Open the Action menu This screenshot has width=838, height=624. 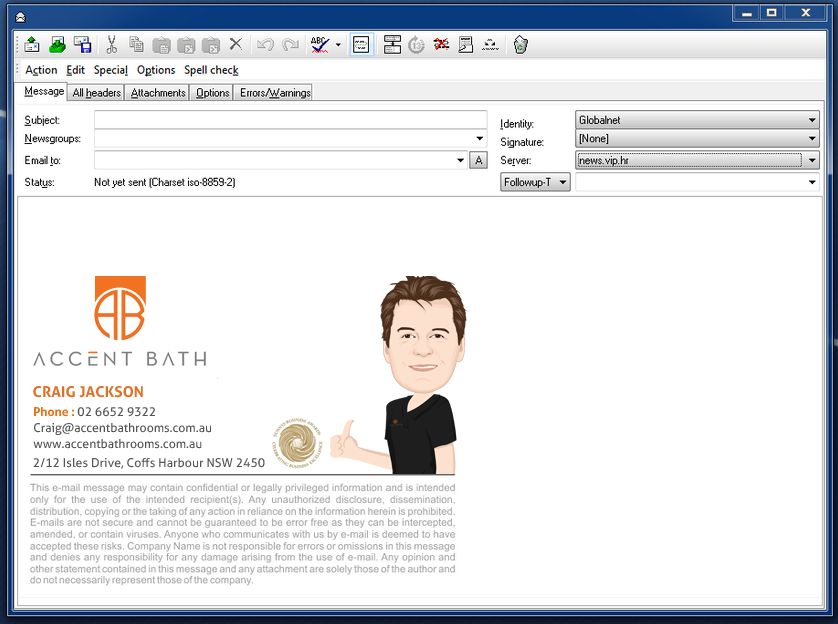[41, 70]
